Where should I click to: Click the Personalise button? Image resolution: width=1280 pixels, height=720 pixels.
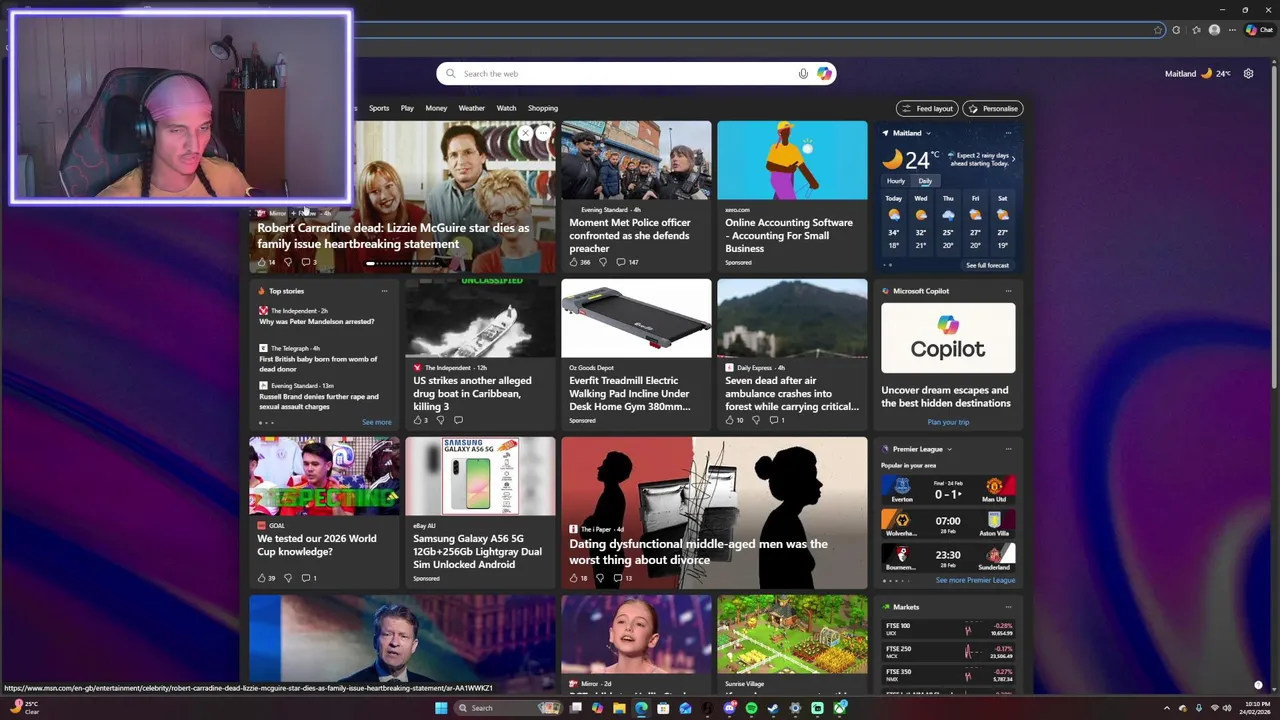coord(993,108)
